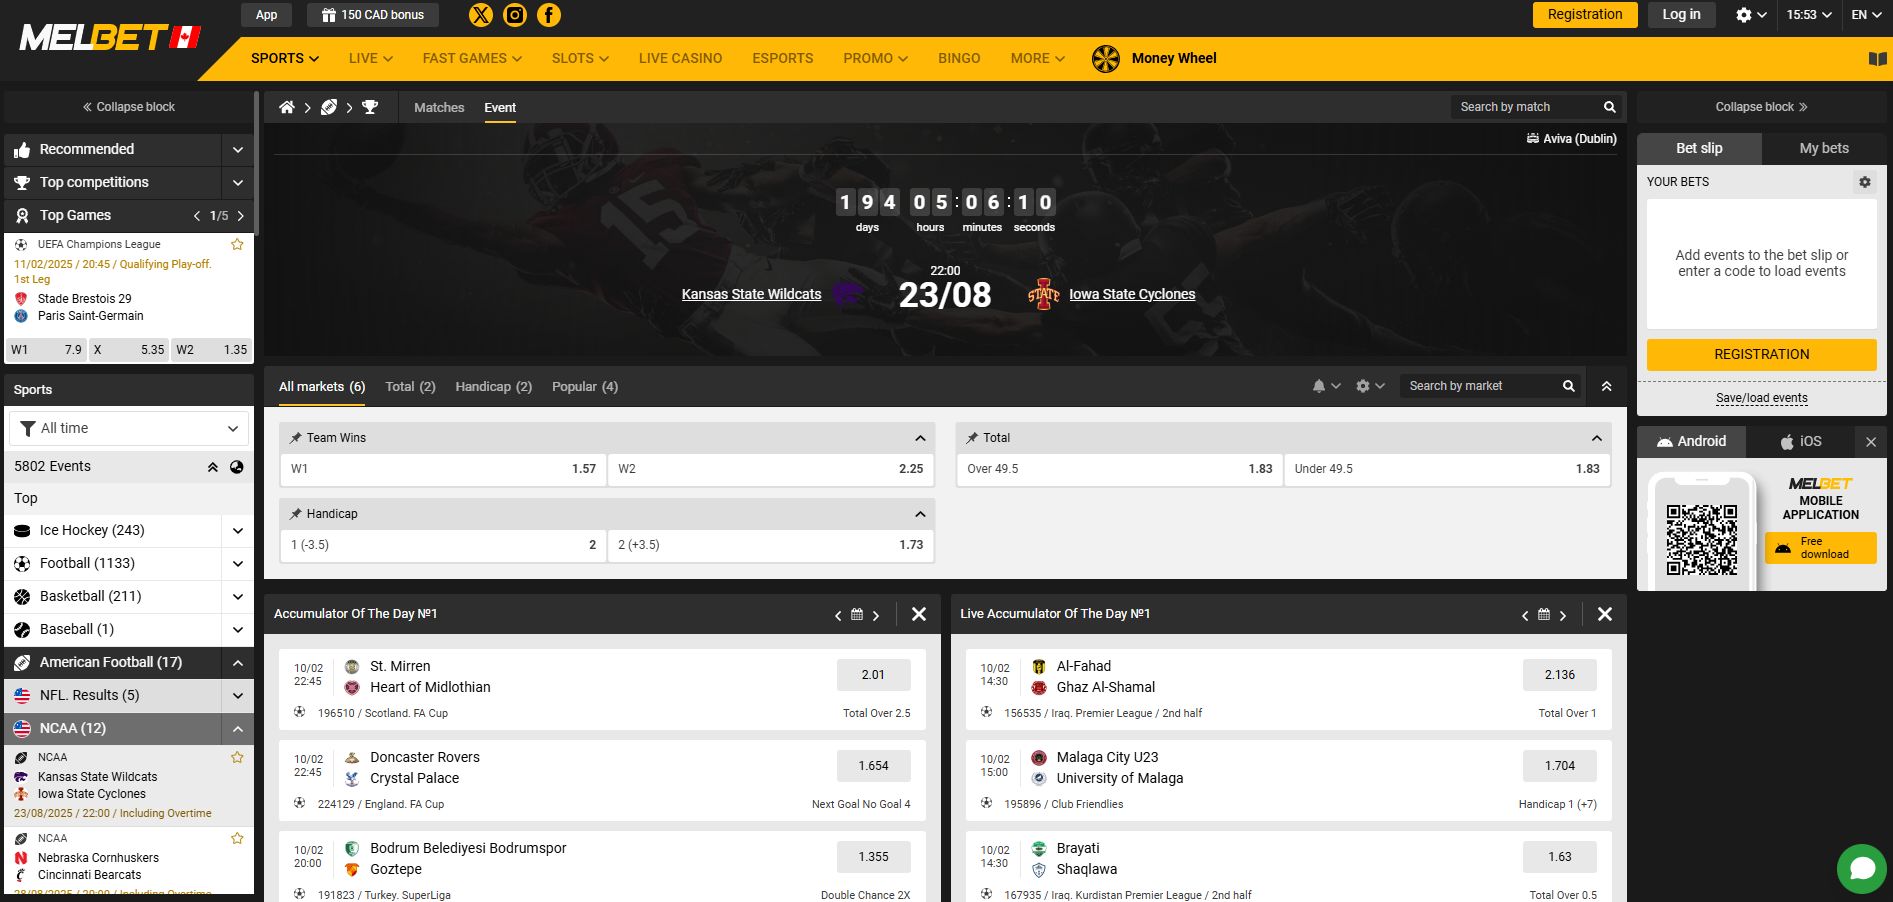Click the yellow REGISTRATION button in bet slip
Screen dimensions: 1893x902
(1761, 354)
